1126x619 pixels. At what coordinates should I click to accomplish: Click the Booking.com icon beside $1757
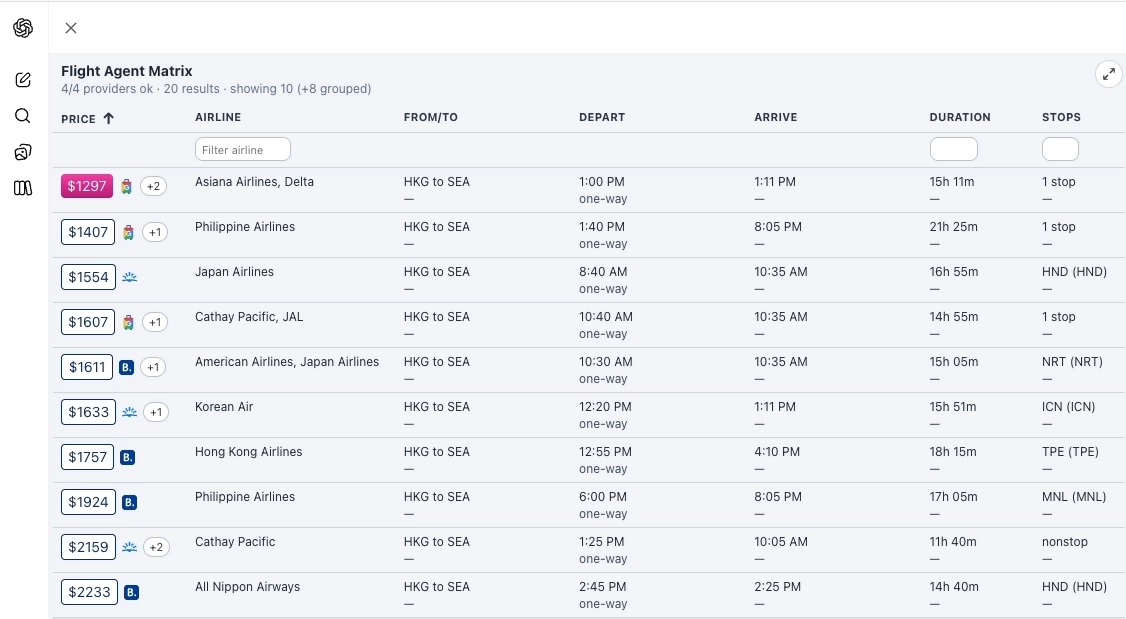[127, 457]
